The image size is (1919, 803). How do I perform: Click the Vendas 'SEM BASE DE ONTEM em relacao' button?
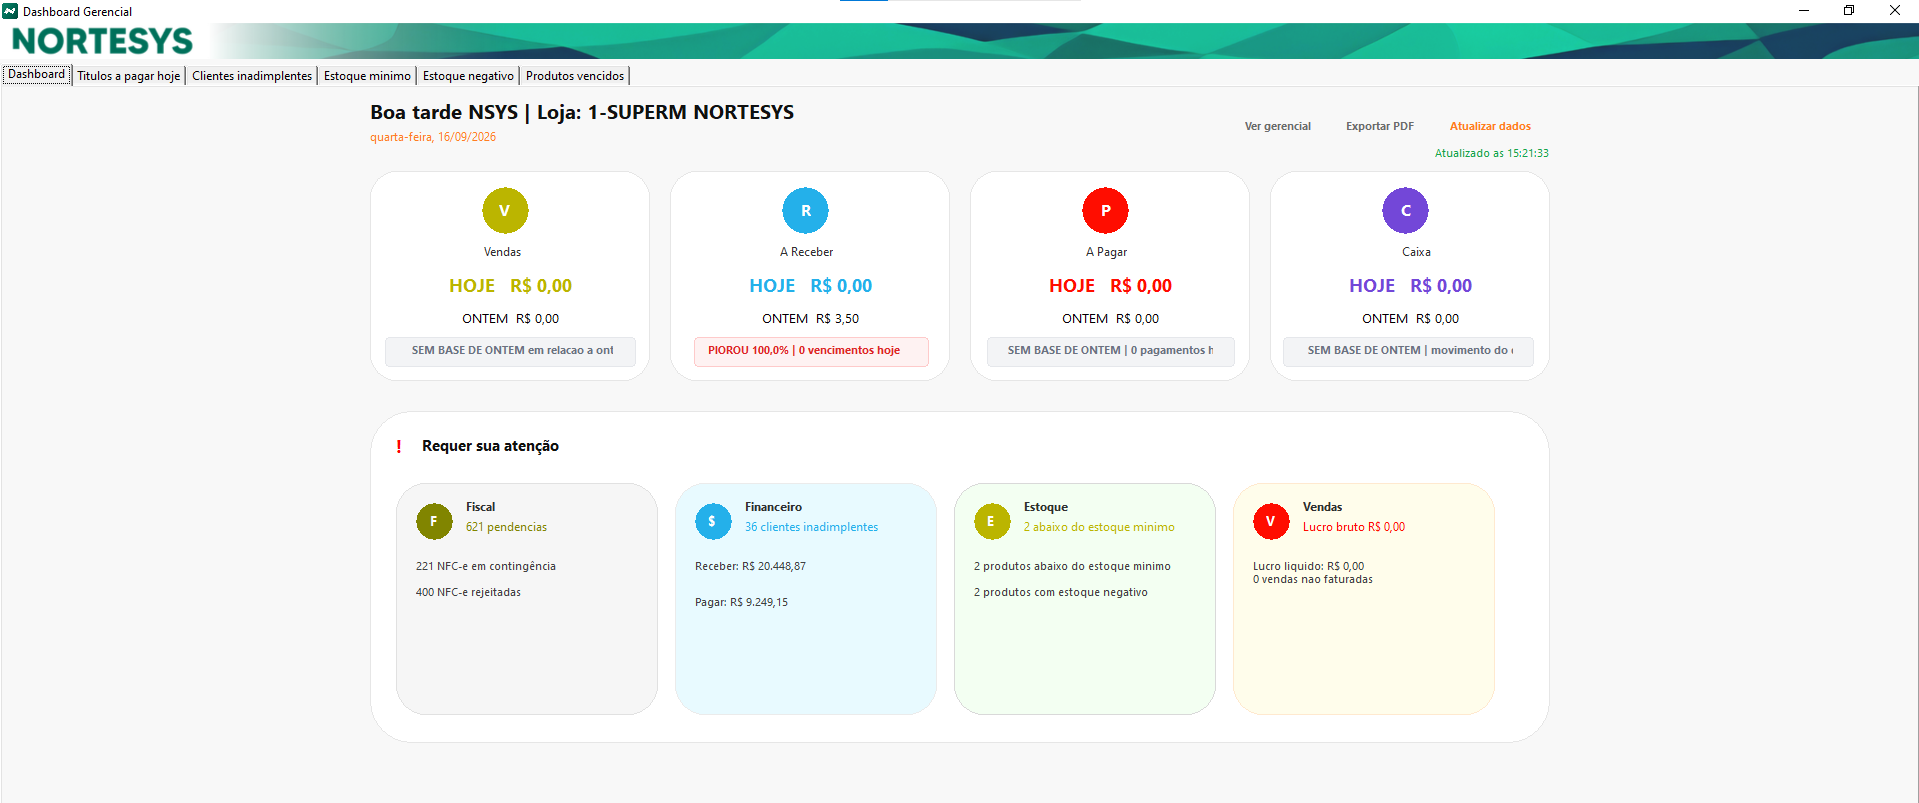tap(510, 351)
